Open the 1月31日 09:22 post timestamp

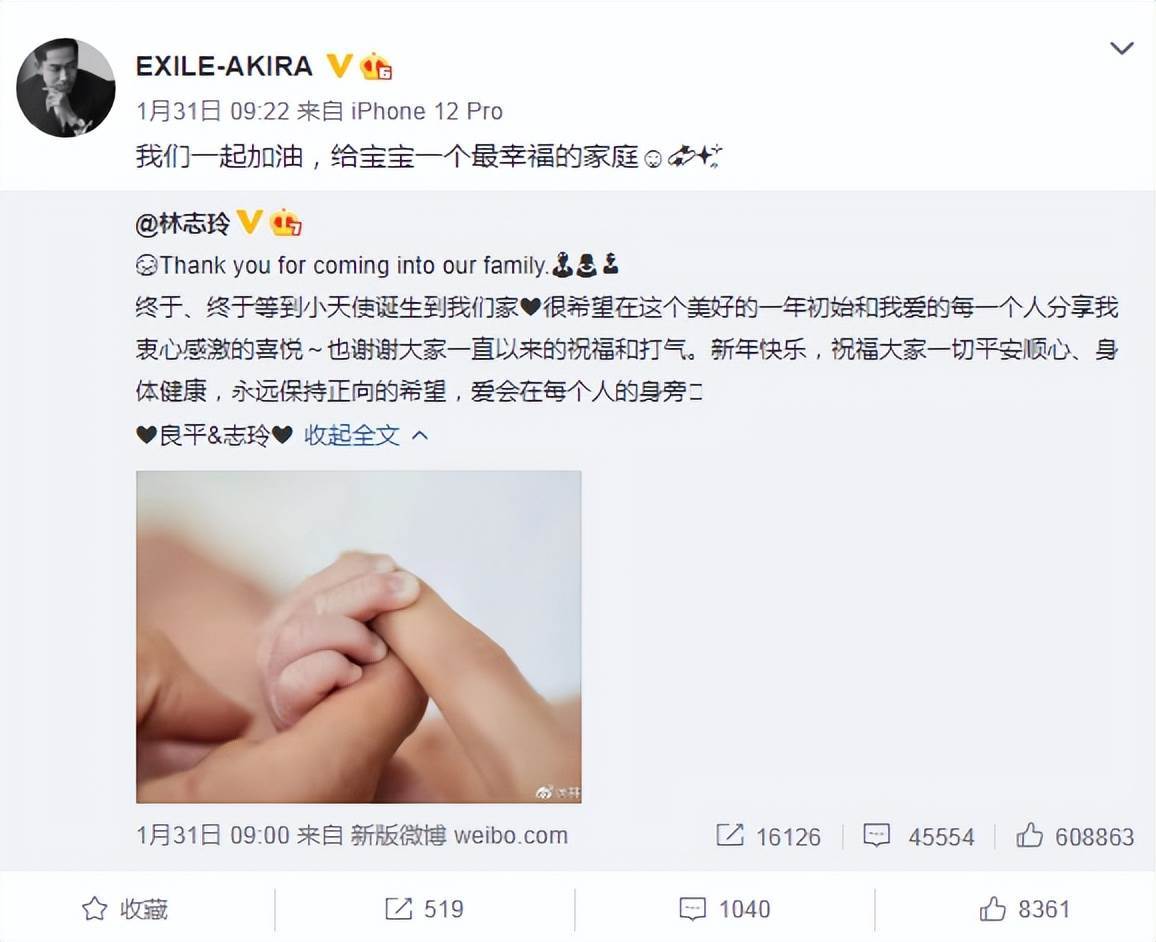point(212,111)
